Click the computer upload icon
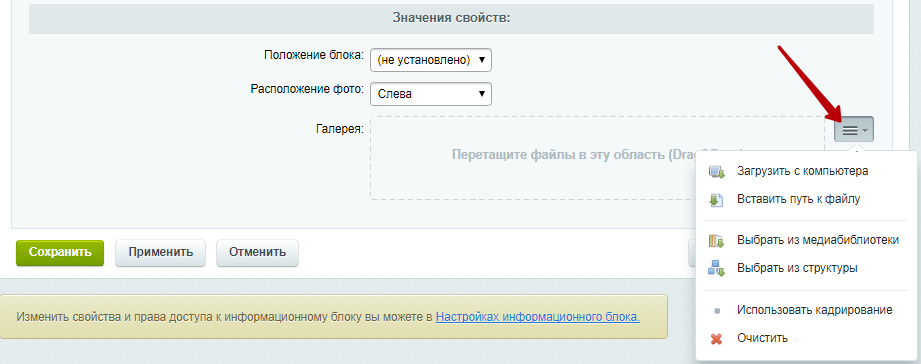This screenshot has width=921, height=364. click(717, 172)
